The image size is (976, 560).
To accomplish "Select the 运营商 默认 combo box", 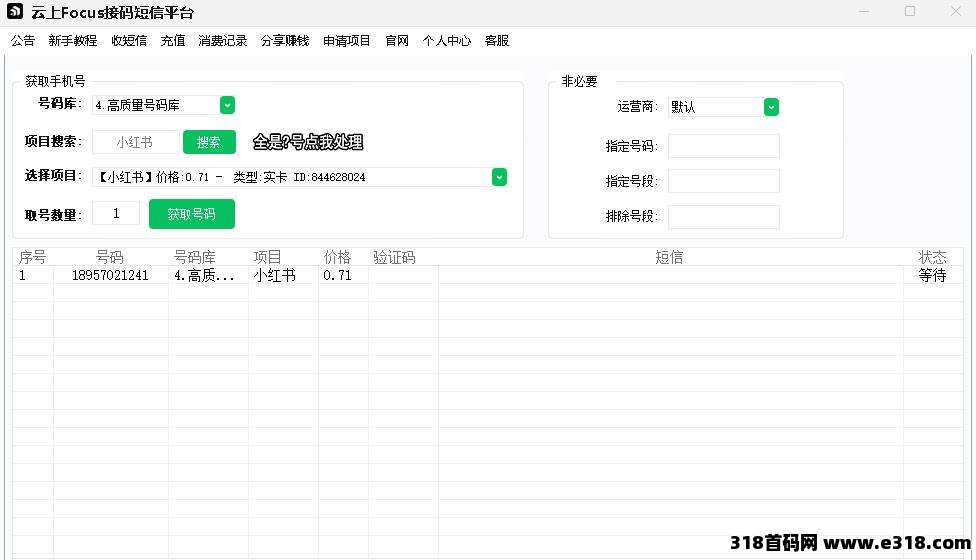I will [x=723, y=107].
